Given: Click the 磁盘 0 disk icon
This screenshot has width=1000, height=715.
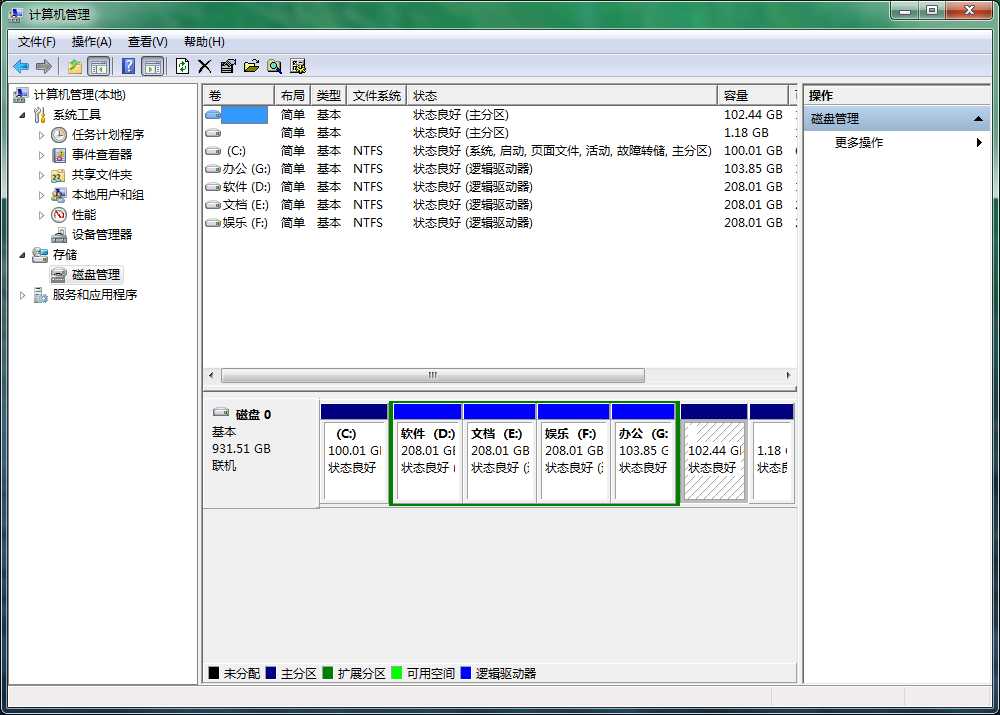Looking at the screenshot, I should tap(221, 413).
